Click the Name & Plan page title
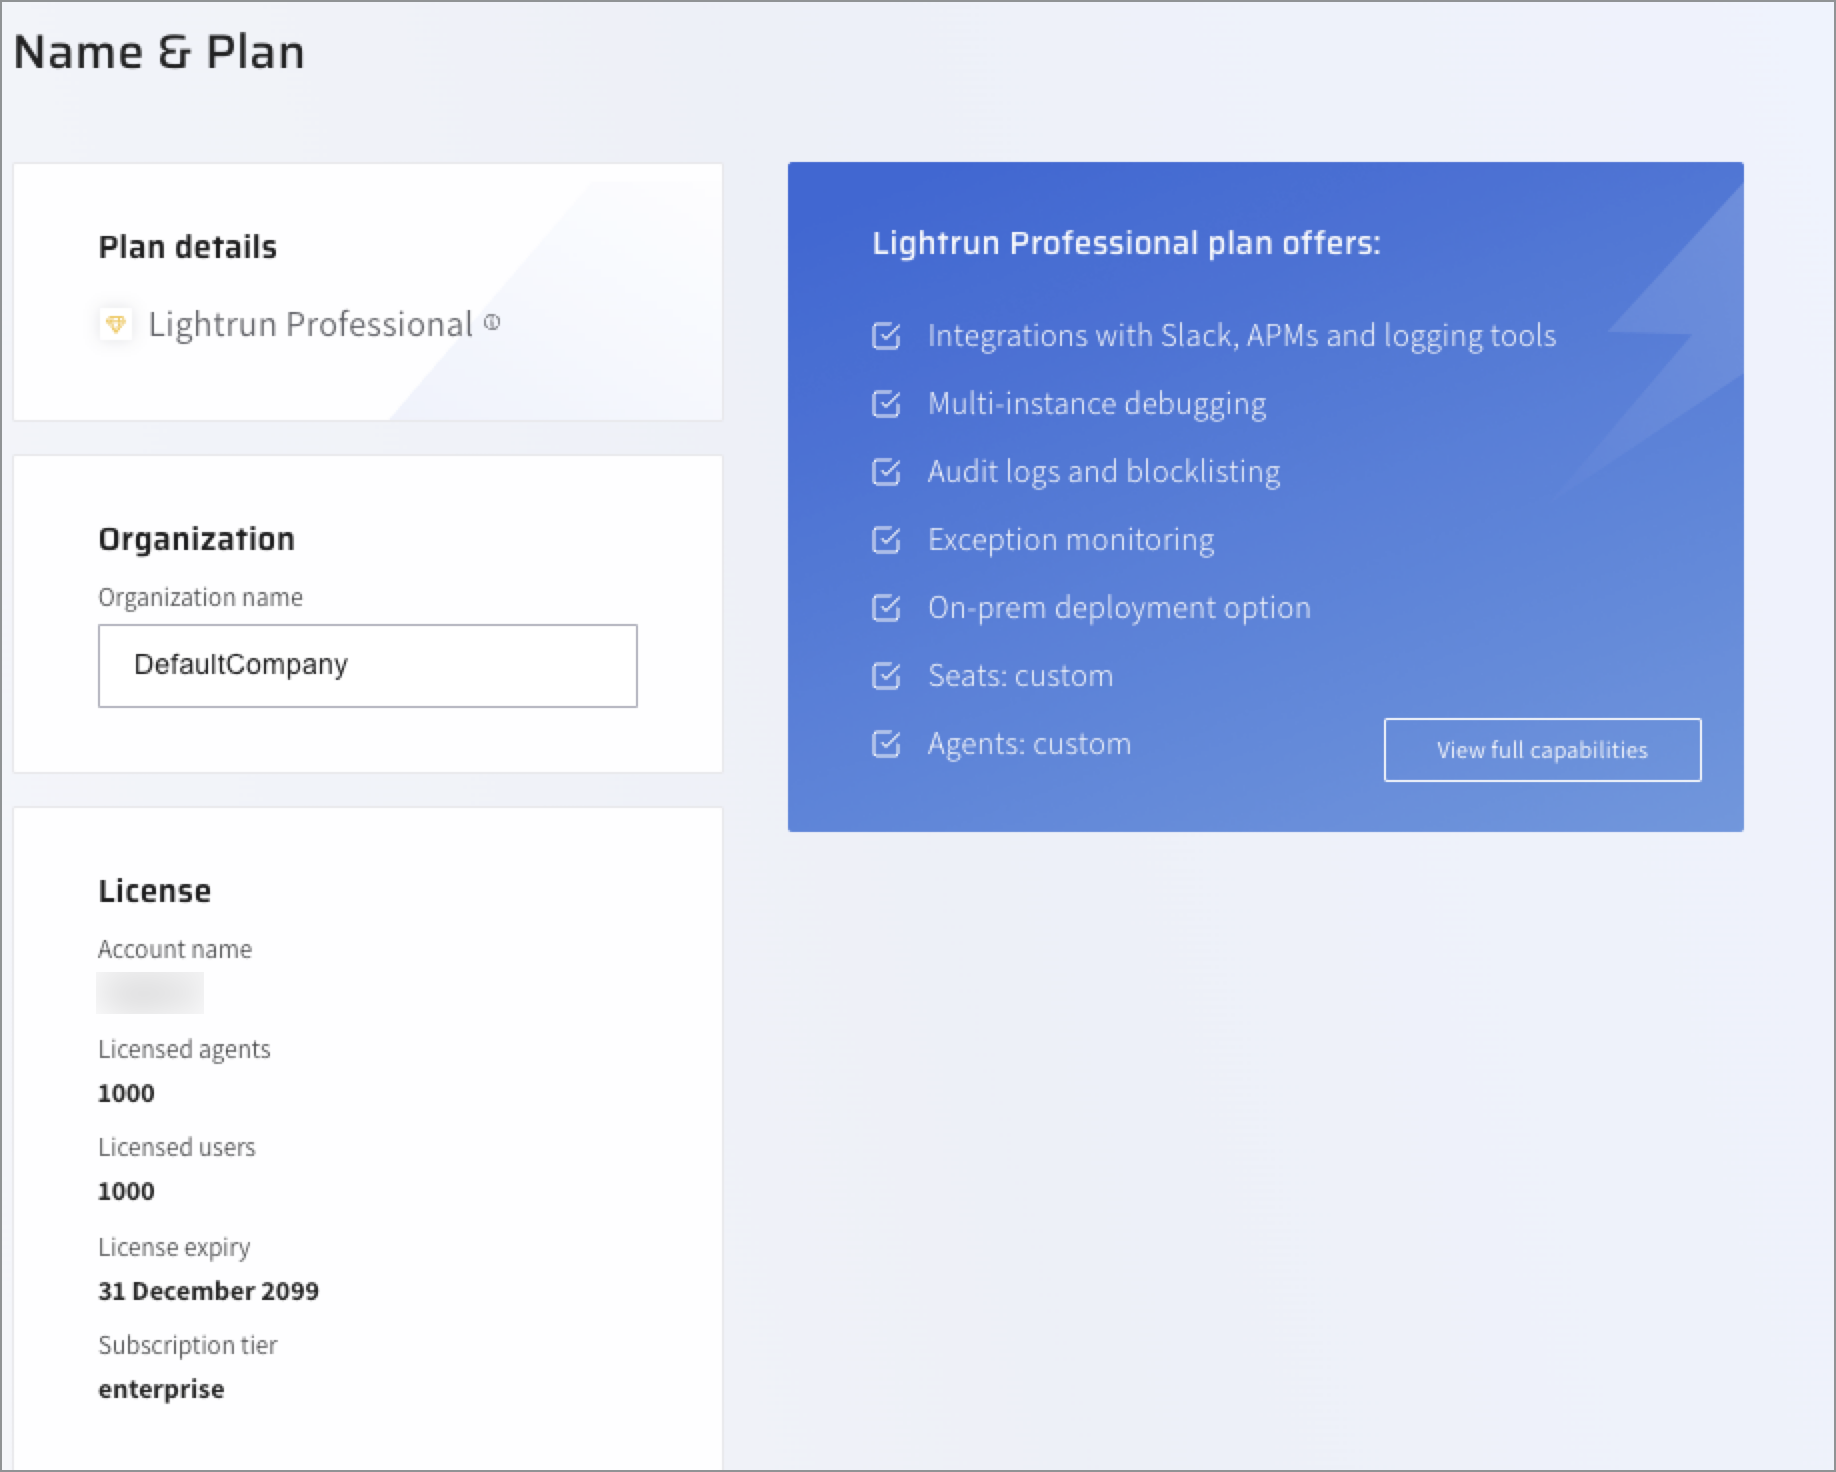The width and height of the screenshot is (1836, 1472). pos(159,52)
